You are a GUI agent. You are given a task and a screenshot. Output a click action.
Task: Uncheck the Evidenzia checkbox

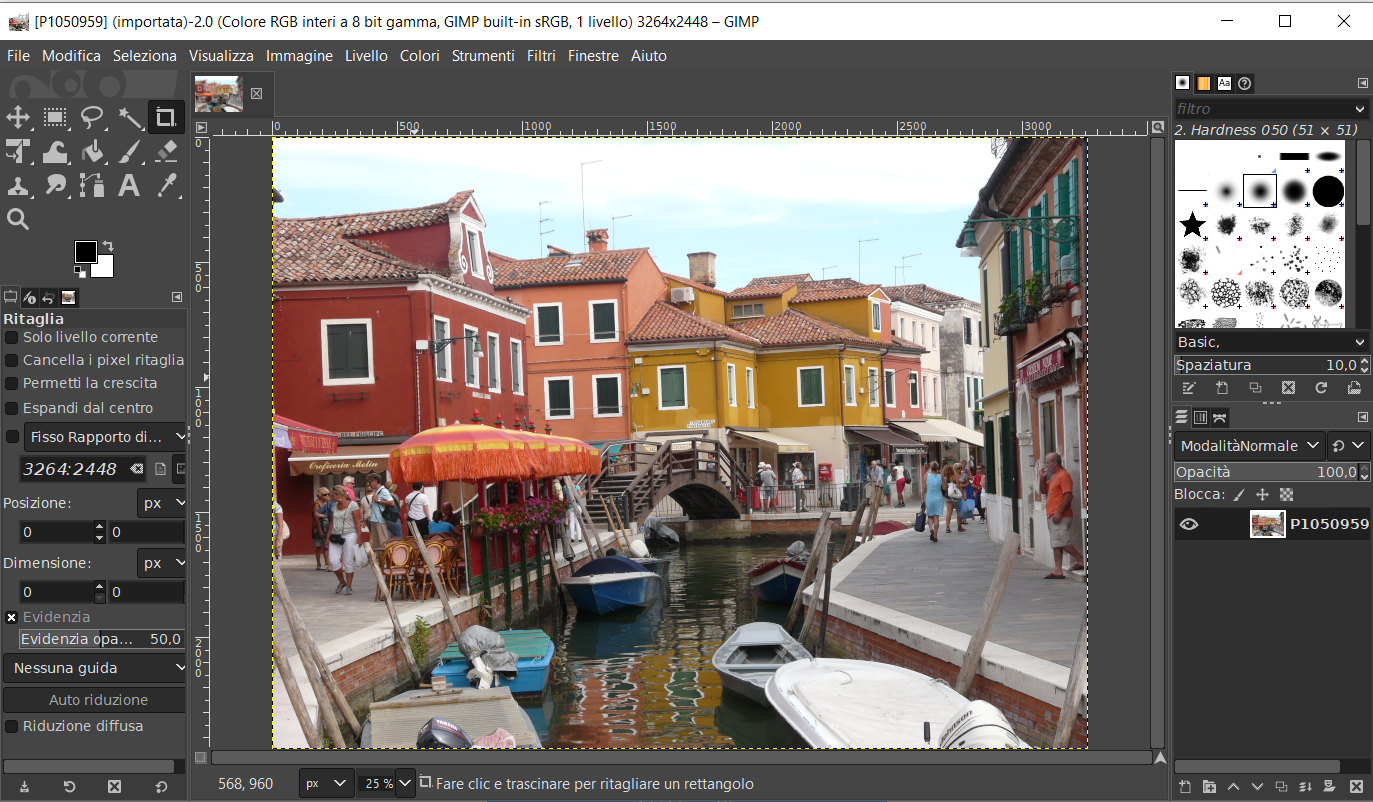point(12,617)
